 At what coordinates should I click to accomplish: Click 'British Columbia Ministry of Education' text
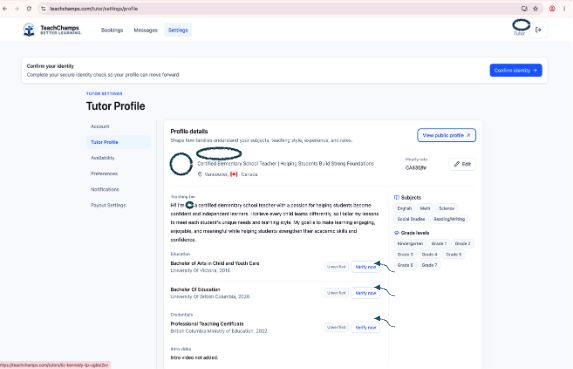point(212,331)
